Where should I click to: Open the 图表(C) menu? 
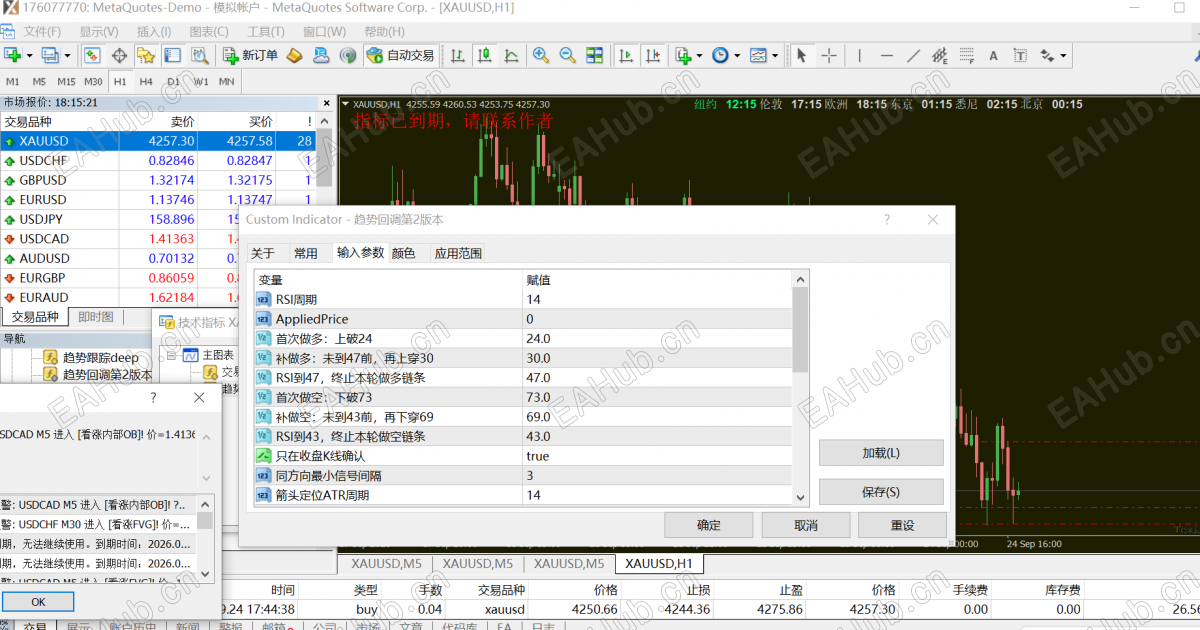pos(208,31)
